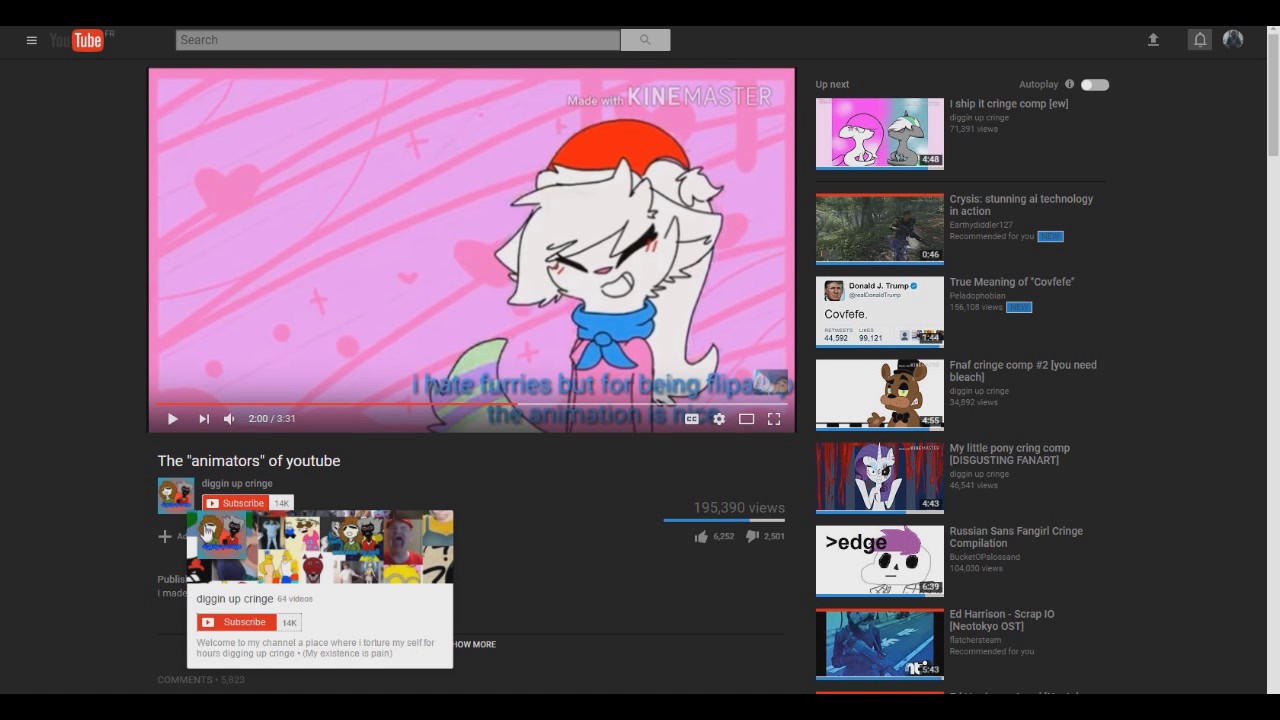Open the hover card channel banner

(320, 547)
